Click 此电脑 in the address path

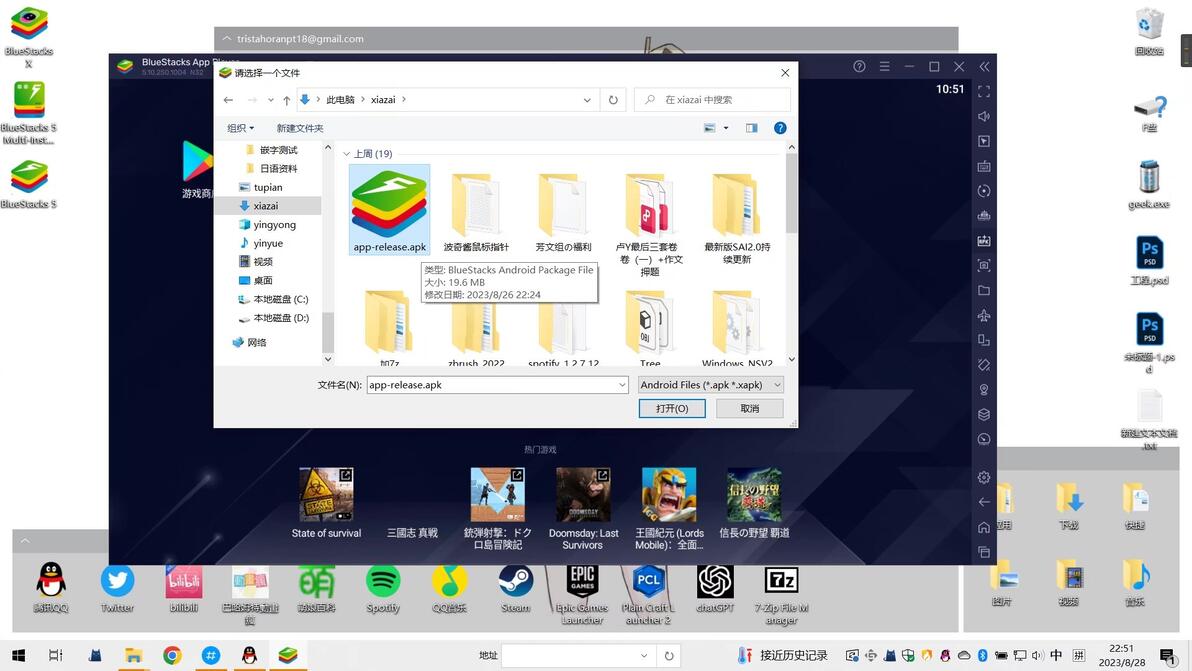pyautogui.click(x=341, y=100)
